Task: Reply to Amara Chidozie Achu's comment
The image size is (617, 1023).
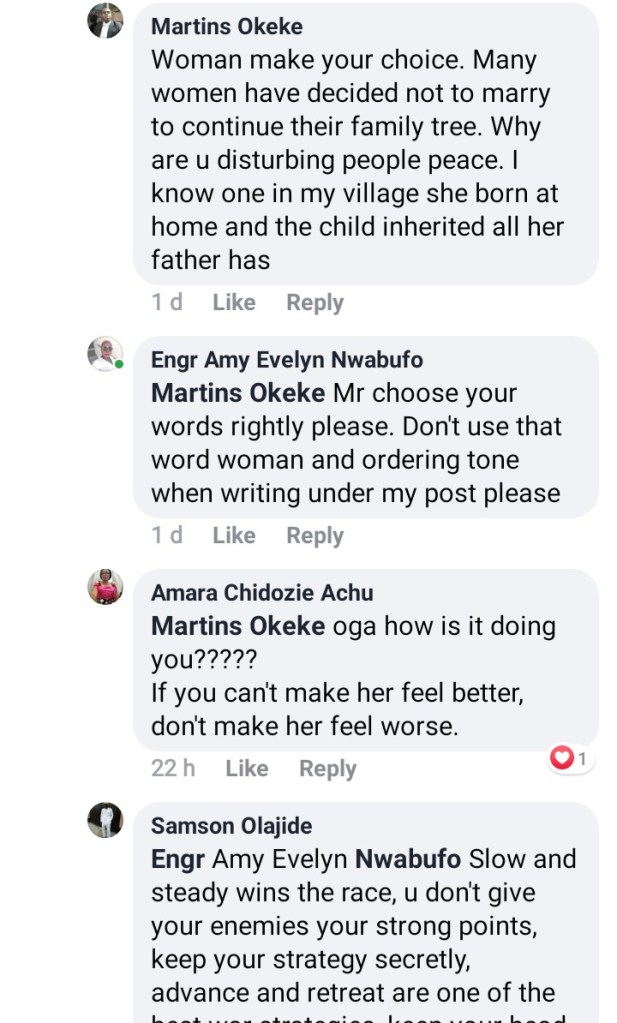Action: click(x=328, y=768)
